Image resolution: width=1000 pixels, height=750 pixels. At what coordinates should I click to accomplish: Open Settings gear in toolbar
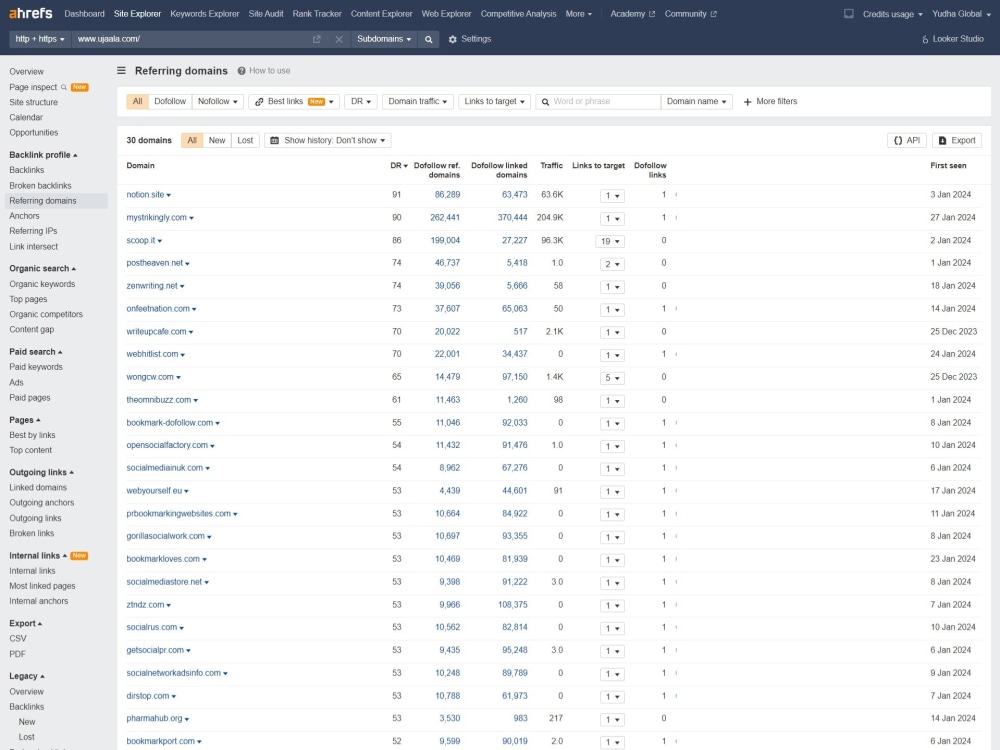[453, 40]
